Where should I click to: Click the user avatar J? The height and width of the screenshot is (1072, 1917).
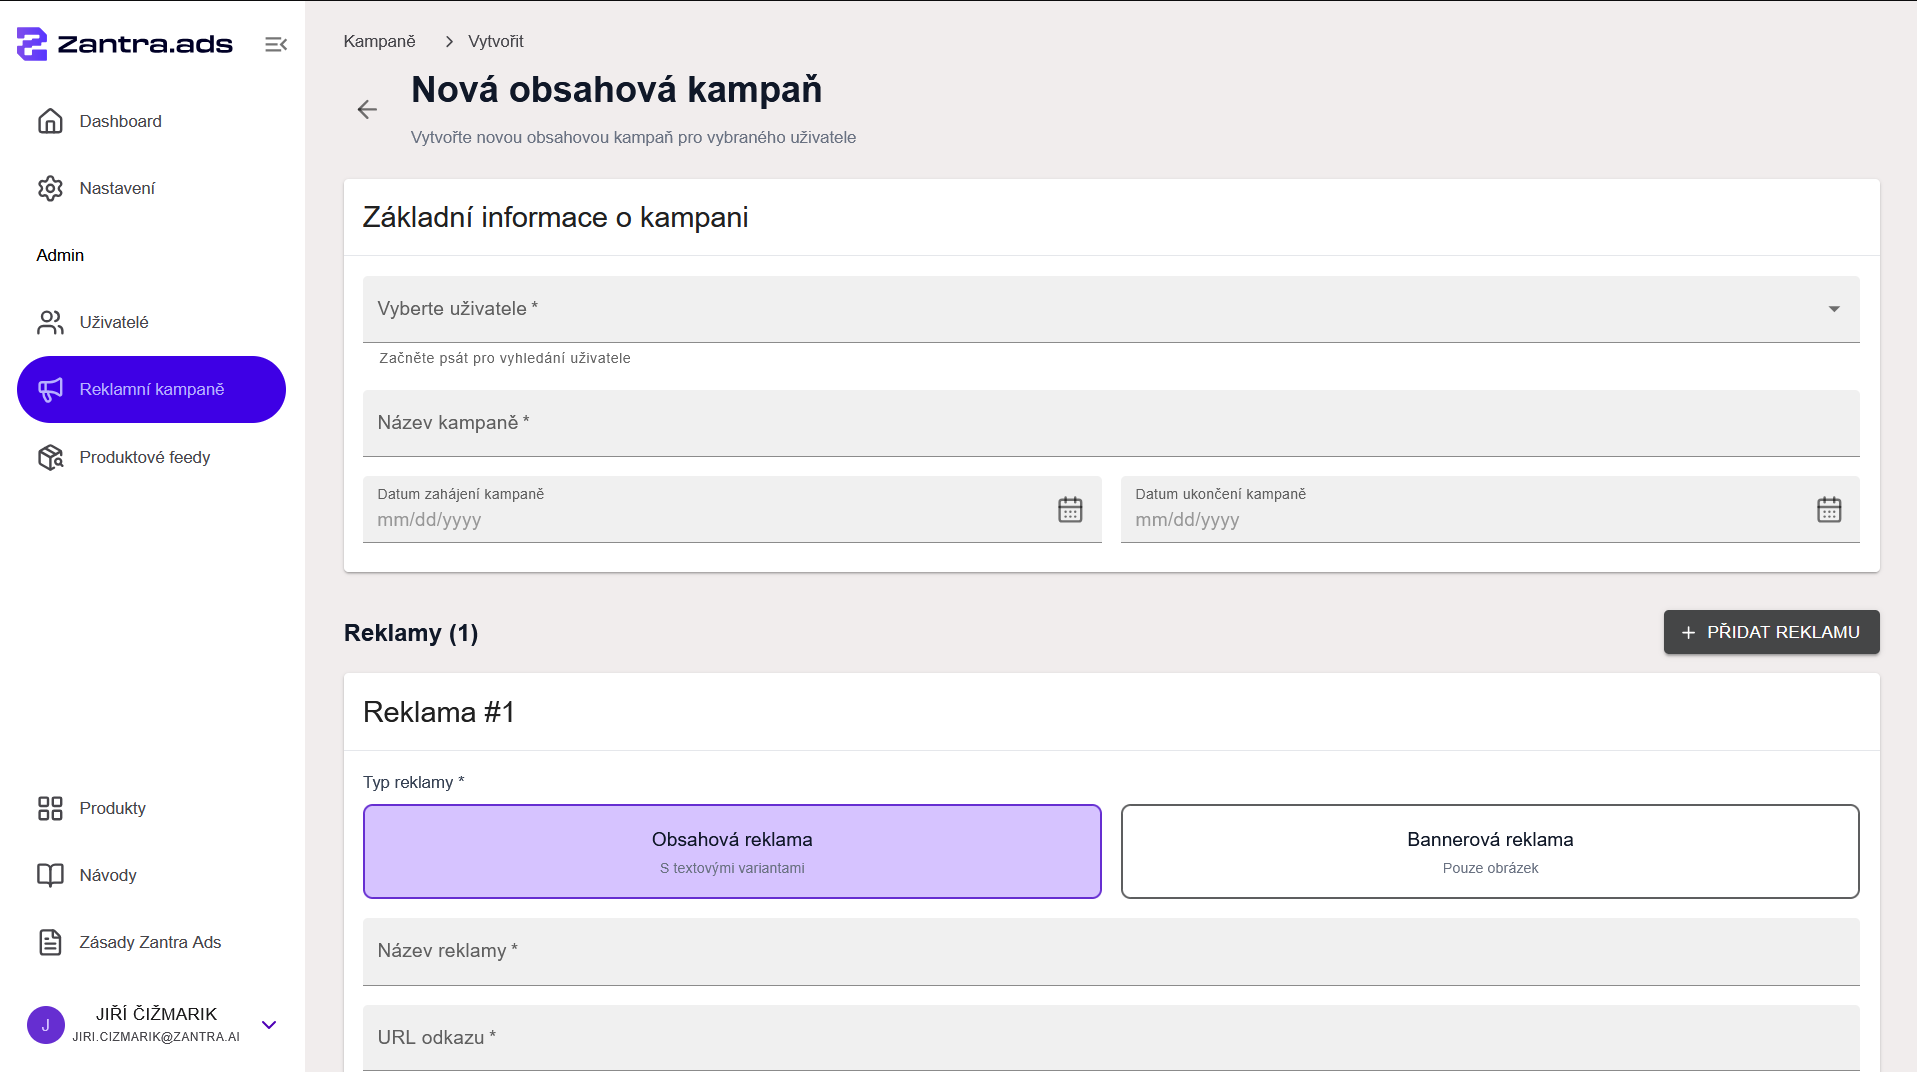[46, 1025]
